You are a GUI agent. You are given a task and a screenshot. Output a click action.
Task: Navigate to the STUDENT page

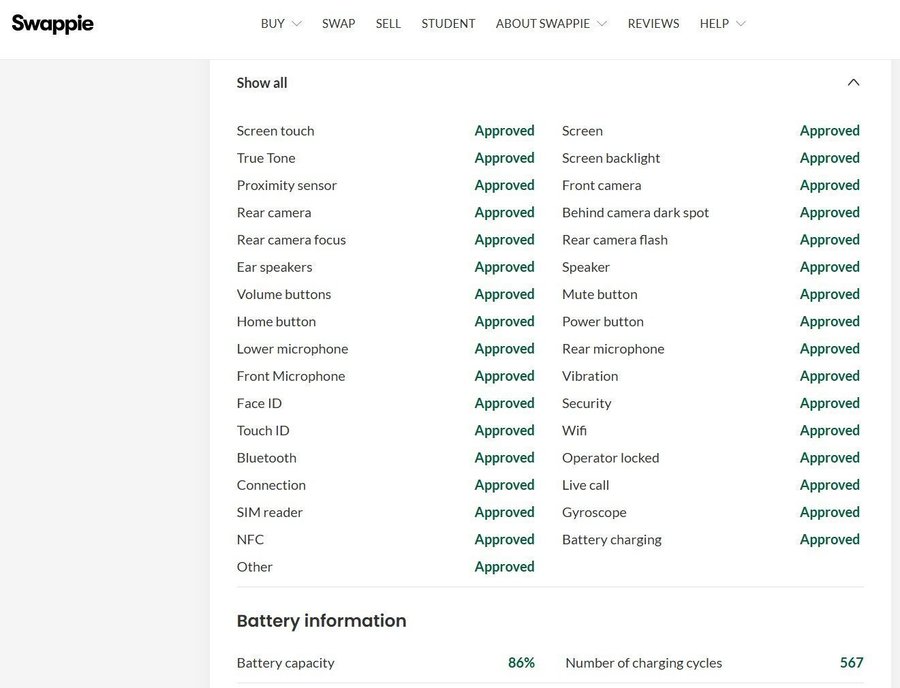coord(448,23)
